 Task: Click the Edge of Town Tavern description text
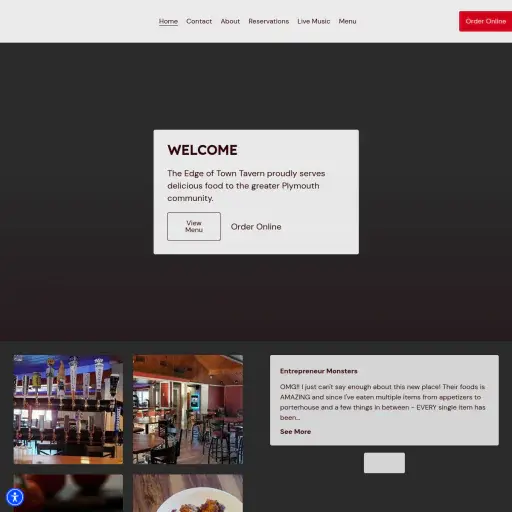click(x=246, y=186)
